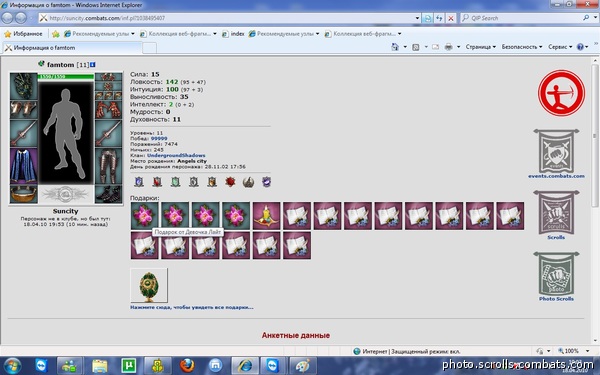The width and height of the screenshot is (600, 375).
Task: Click the blue cloak equipment slot
Action: pos(23,166)
